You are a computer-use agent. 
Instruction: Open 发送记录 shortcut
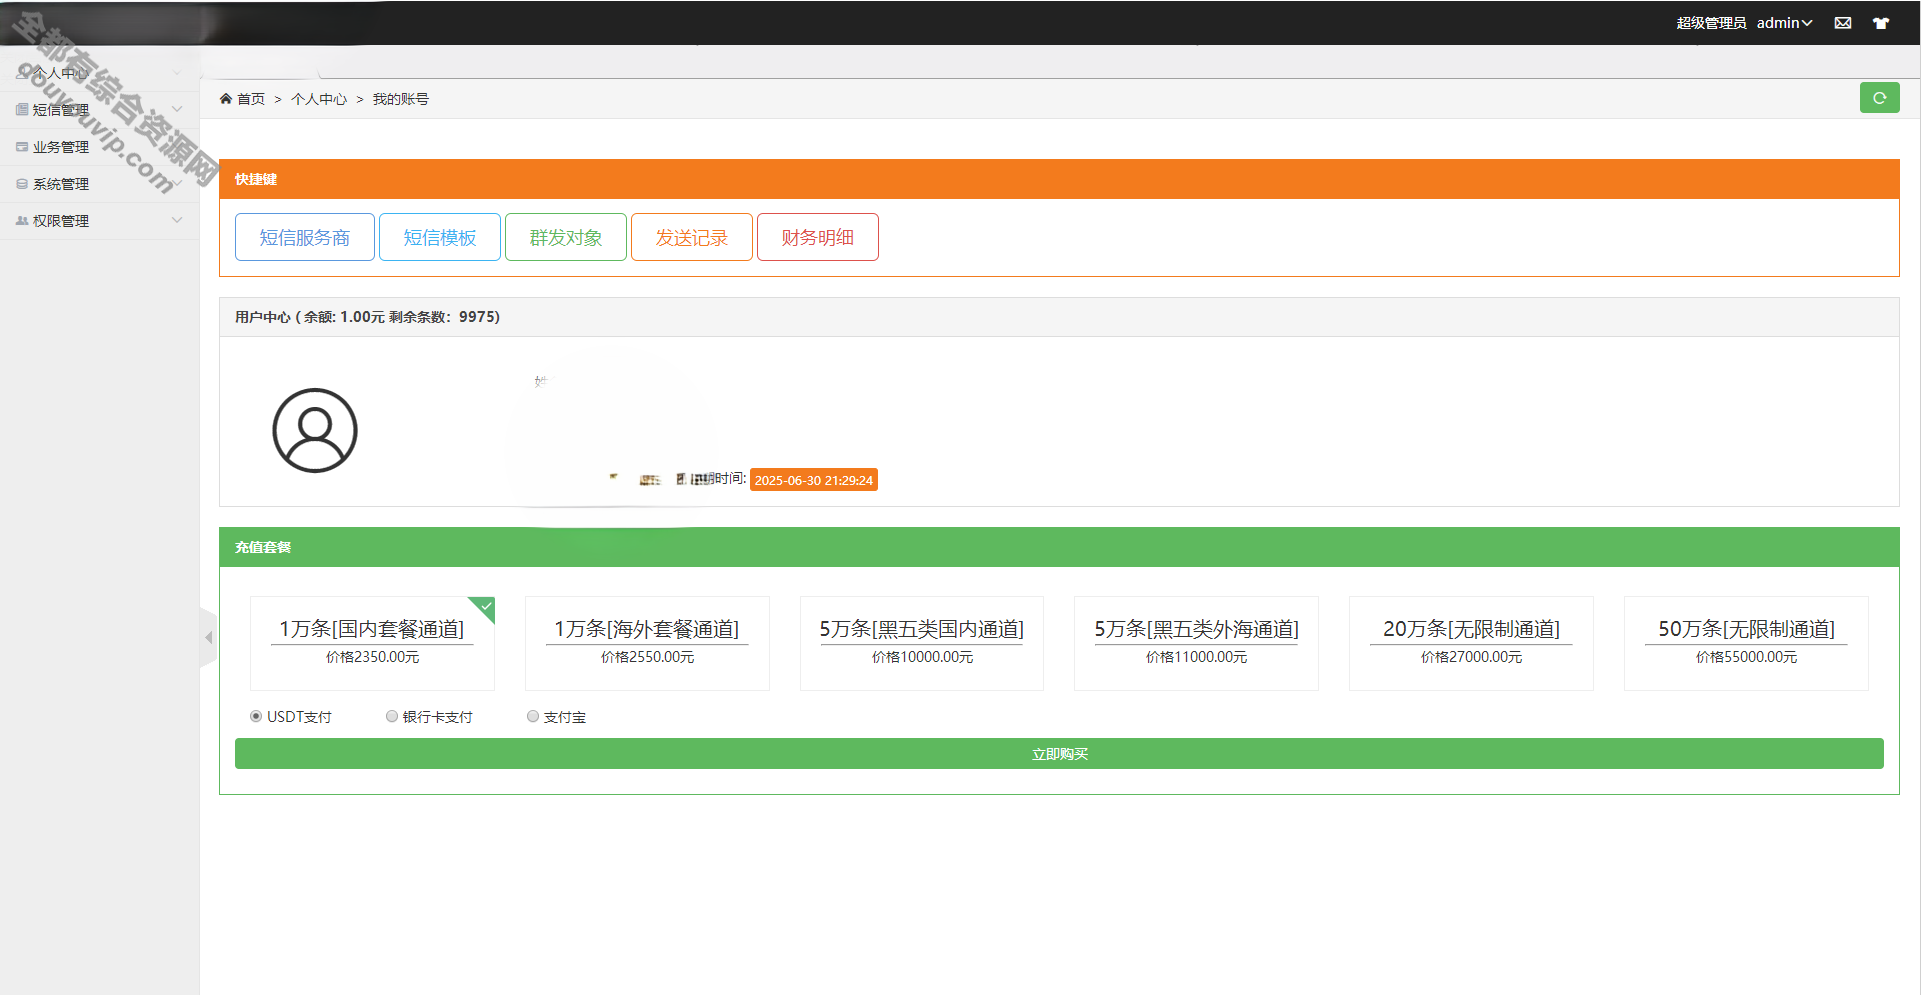pos(692,237)
